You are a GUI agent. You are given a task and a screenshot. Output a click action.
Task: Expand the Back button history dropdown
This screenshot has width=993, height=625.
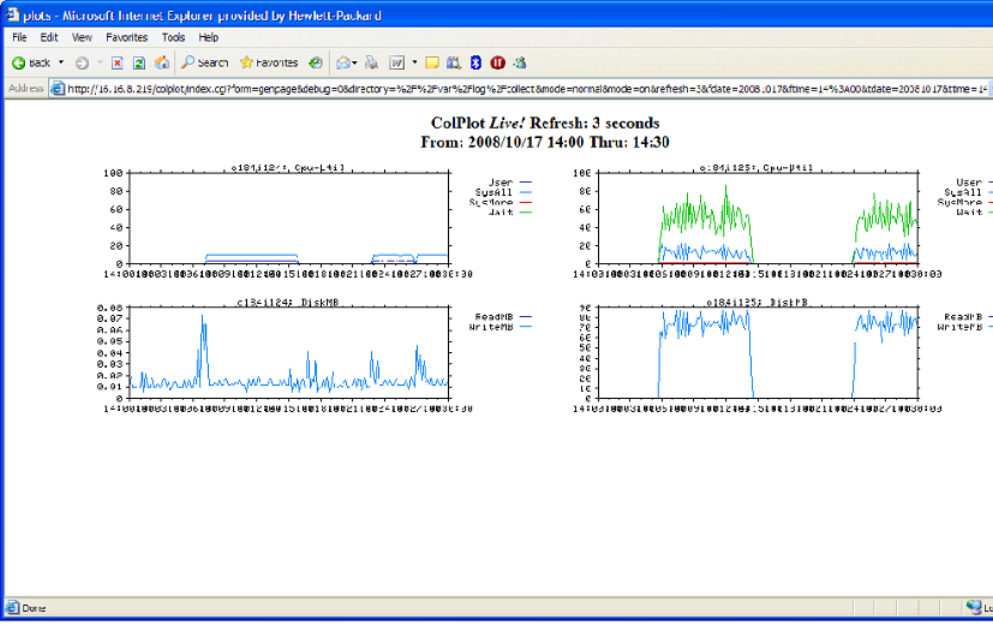click(61, 62)
